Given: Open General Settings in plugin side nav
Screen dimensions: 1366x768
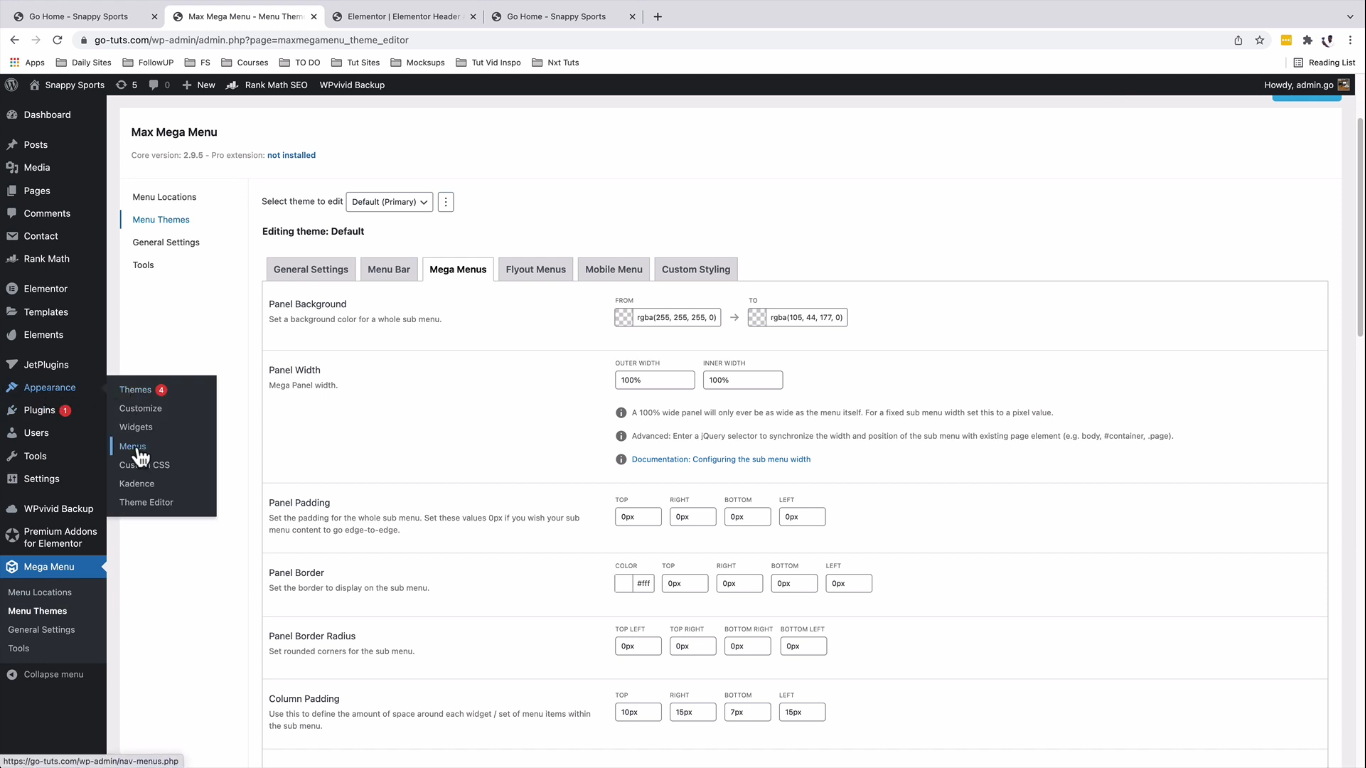Looking at the screenshot, I should [x=166, y=243].
